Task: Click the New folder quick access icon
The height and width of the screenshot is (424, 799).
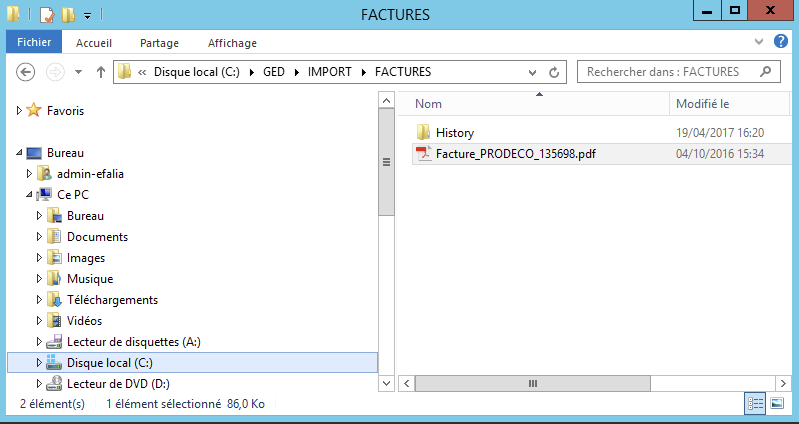Action: (68, 15)
